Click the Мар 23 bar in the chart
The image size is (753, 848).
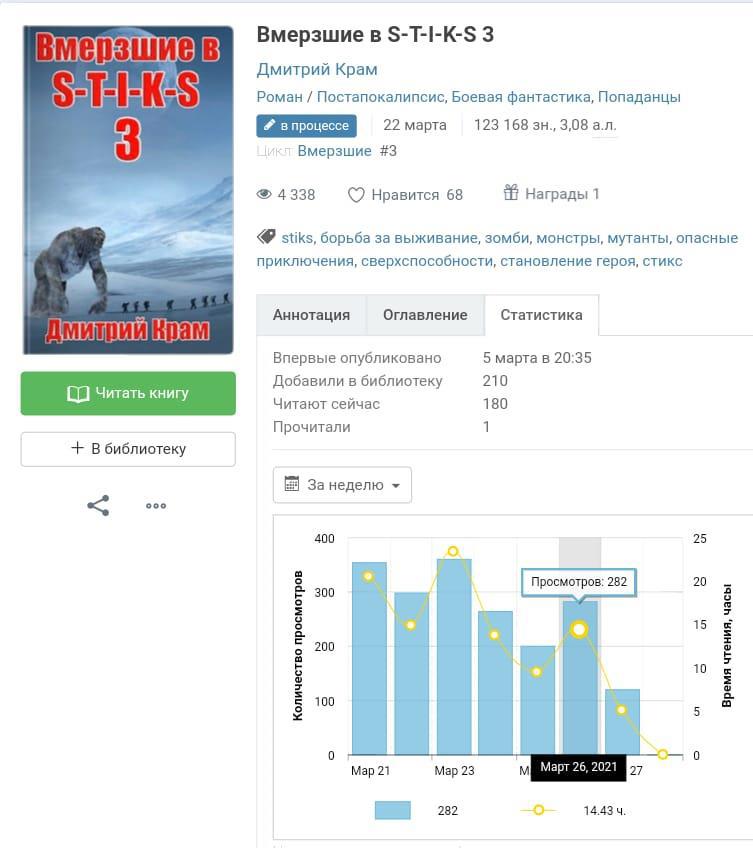click(453, 656)
